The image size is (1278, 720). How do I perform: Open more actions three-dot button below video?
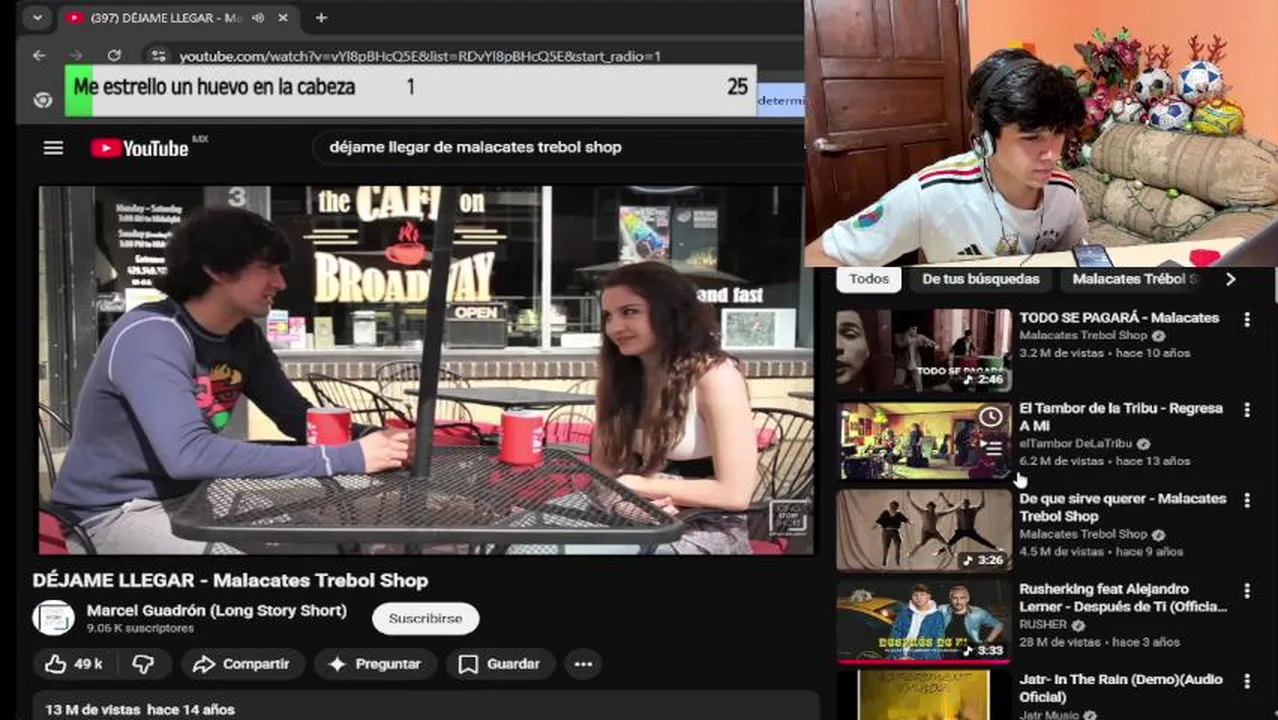coord(583,664)
